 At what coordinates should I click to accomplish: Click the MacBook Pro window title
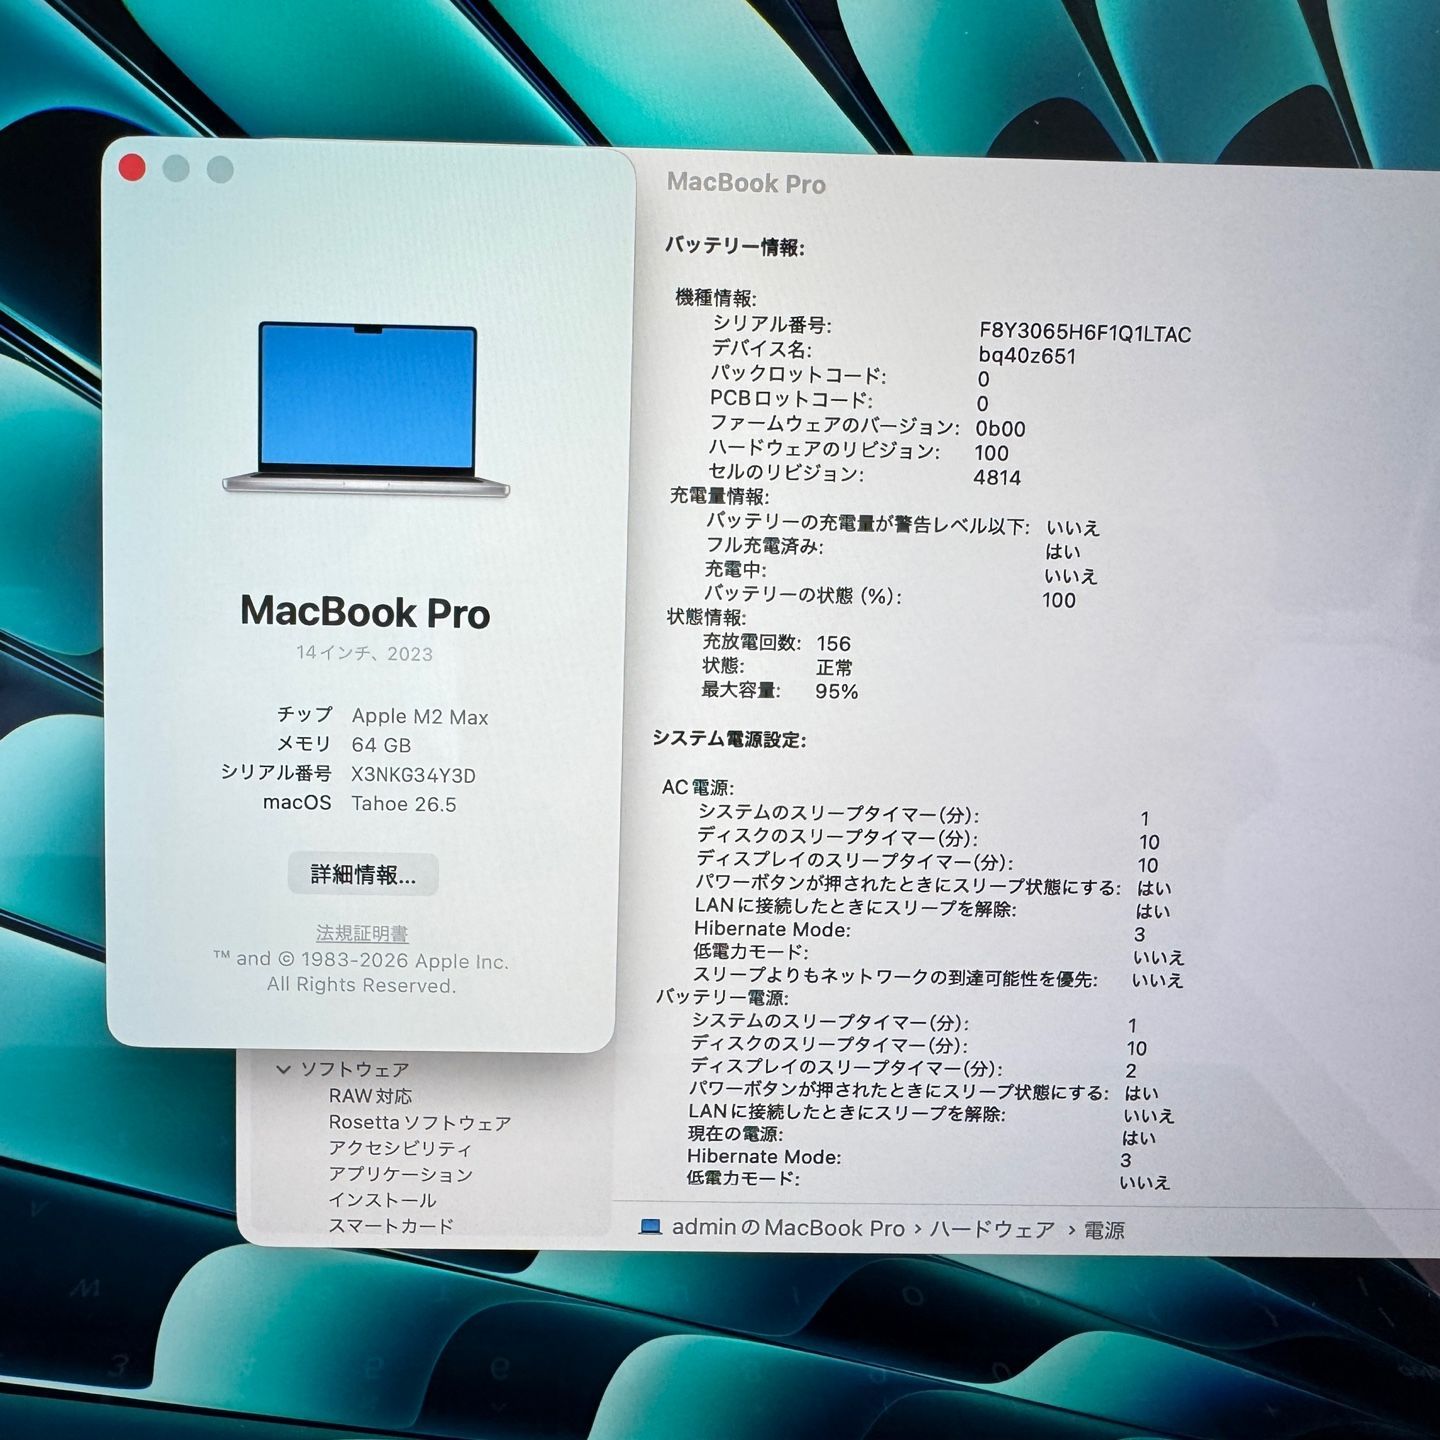(x=746, y=183)
